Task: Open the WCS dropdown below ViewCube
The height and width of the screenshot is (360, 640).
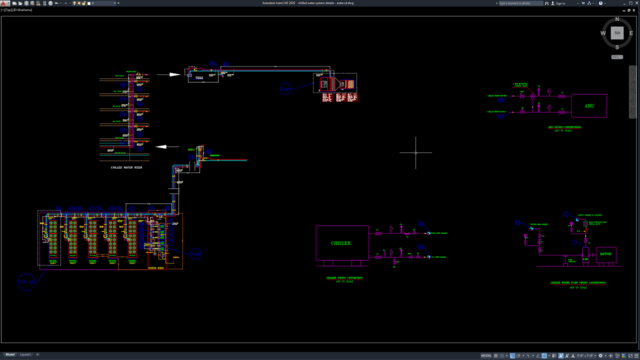Action: pyautogui.click(x=617, y=57)
